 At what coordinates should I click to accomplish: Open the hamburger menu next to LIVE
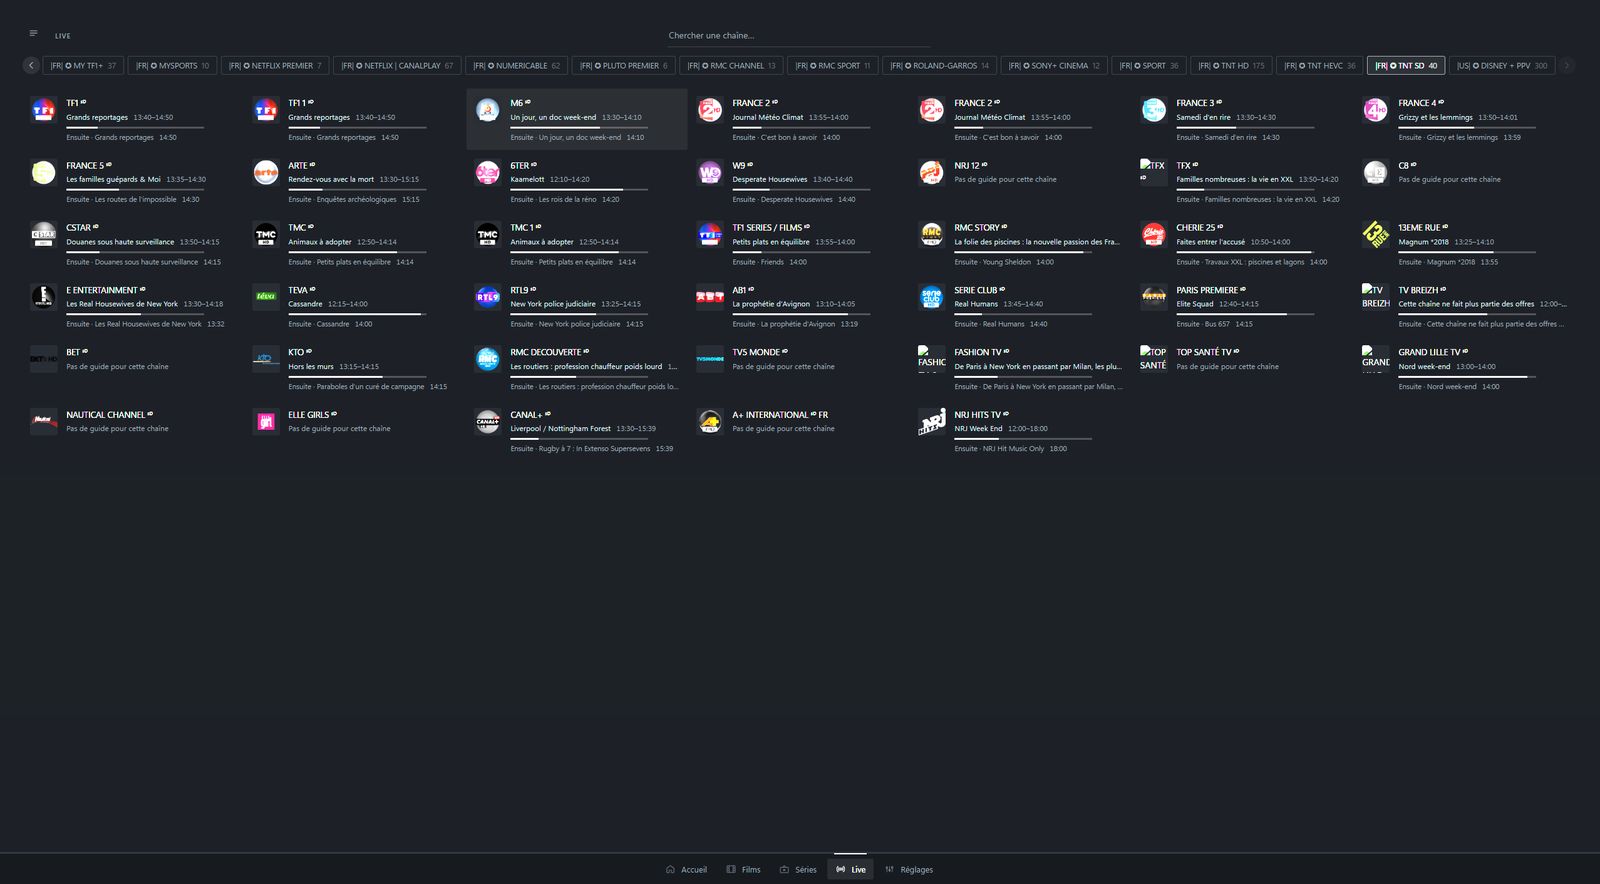pyautogui.click(x=33, y=34)
